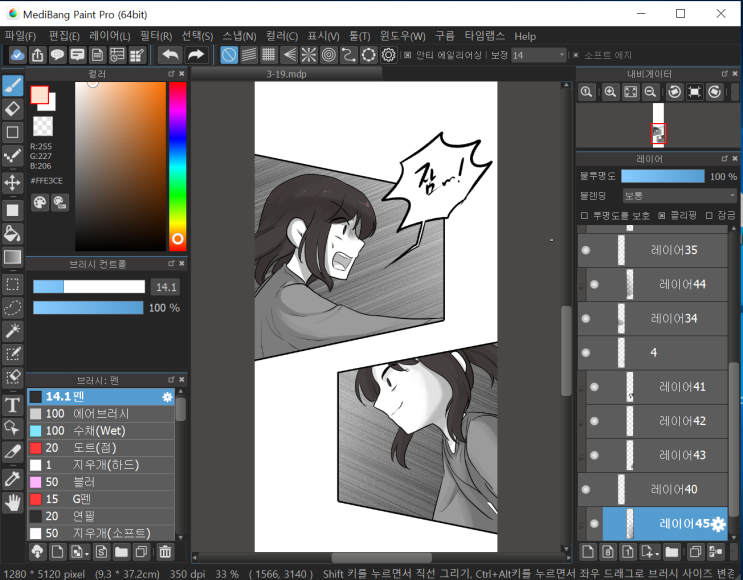Select the Bucket fill tool
743x580 pixels.
click(x=13, y=233)
